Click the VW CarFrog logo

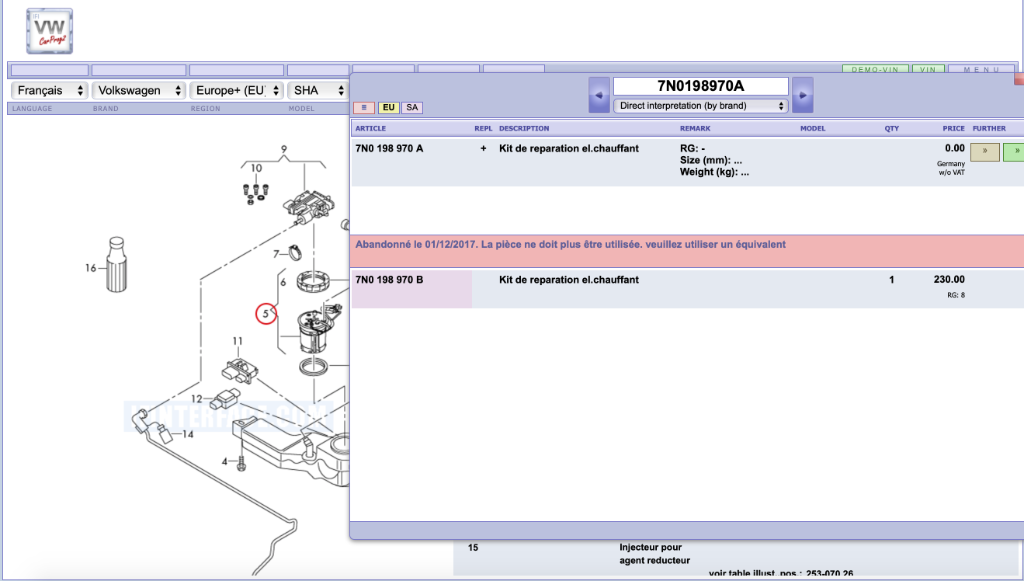pyautogui.click(x=49, y=31)
